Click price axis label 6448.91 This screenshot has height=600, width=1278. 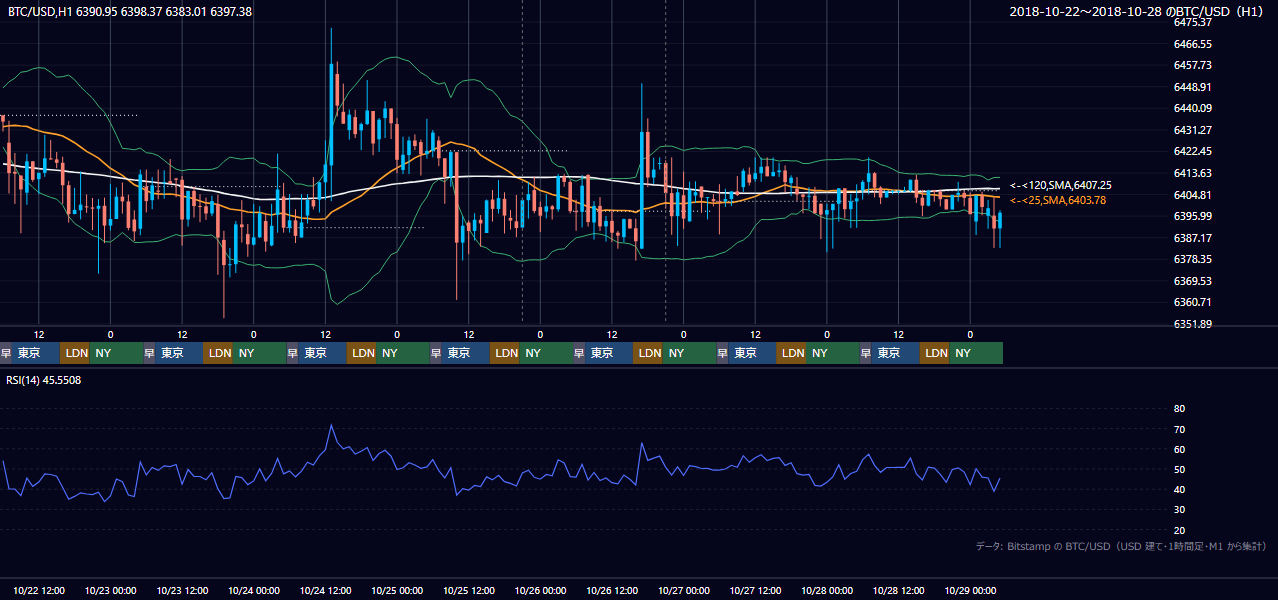(1193, 87)
